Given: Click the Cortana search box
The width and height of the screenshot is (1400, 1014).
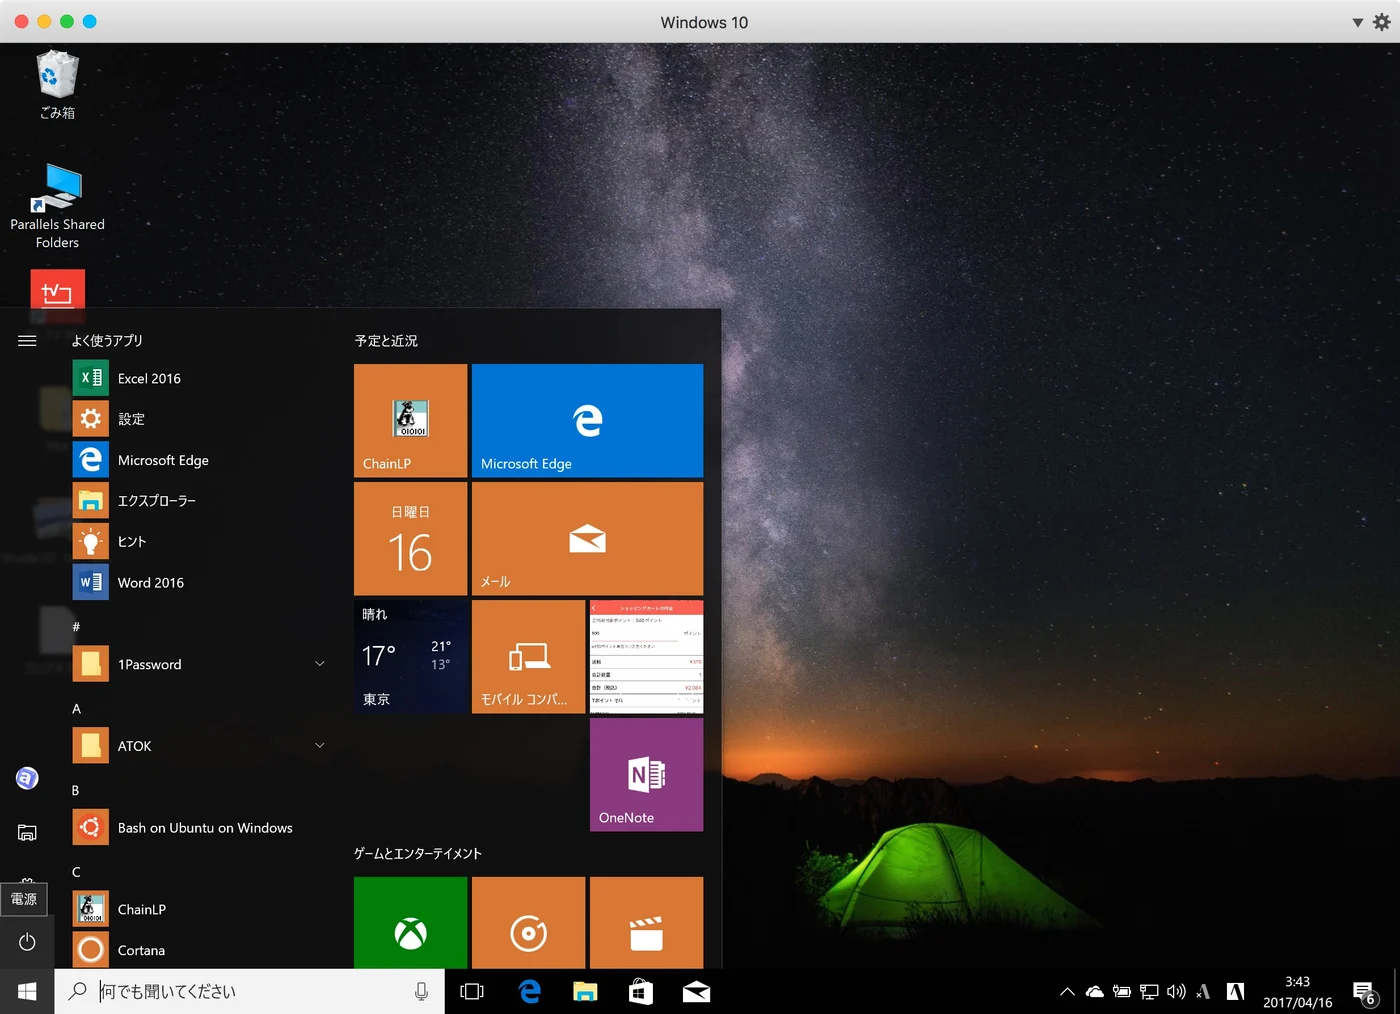Looking at the screenshot, I should click(x=249, y=991).
